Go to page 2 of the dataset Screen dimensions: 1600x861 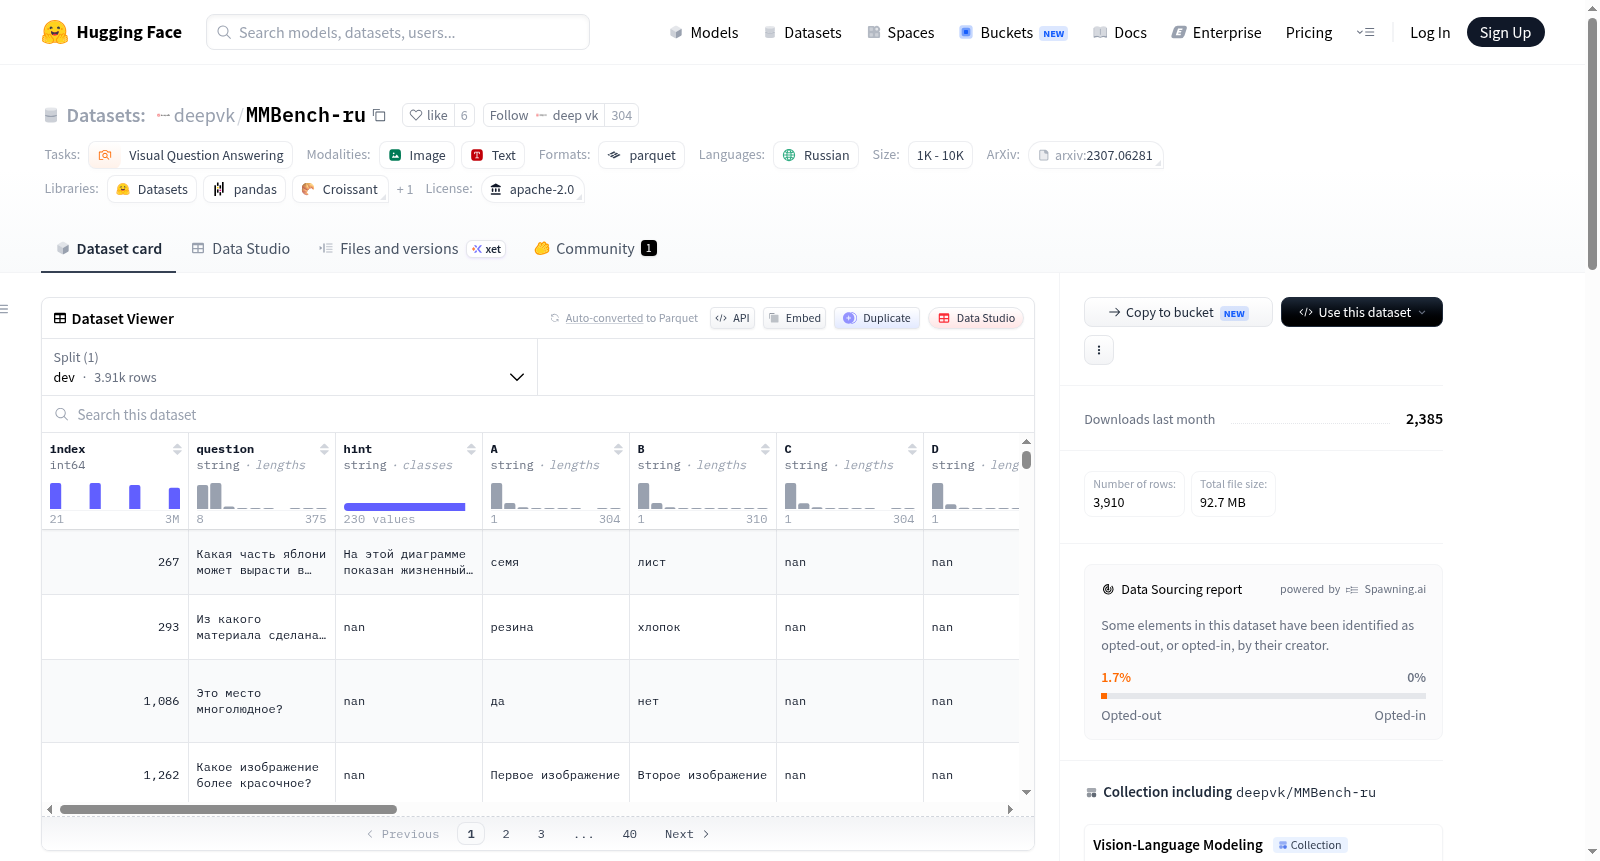(506, 834)
